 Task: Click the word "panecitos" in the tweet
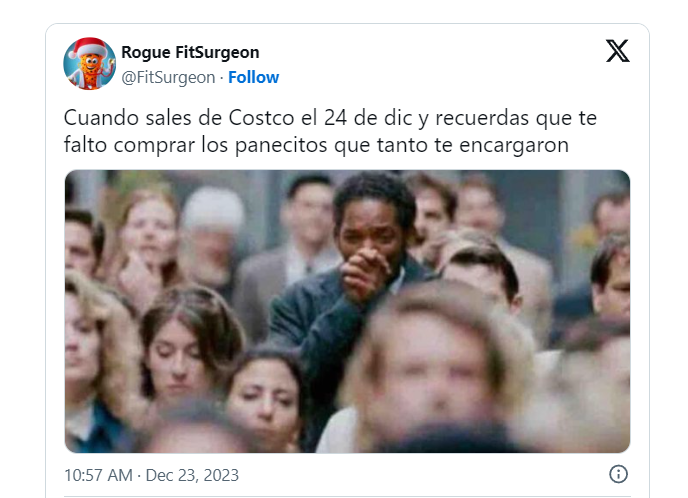(x=281, y=145)
